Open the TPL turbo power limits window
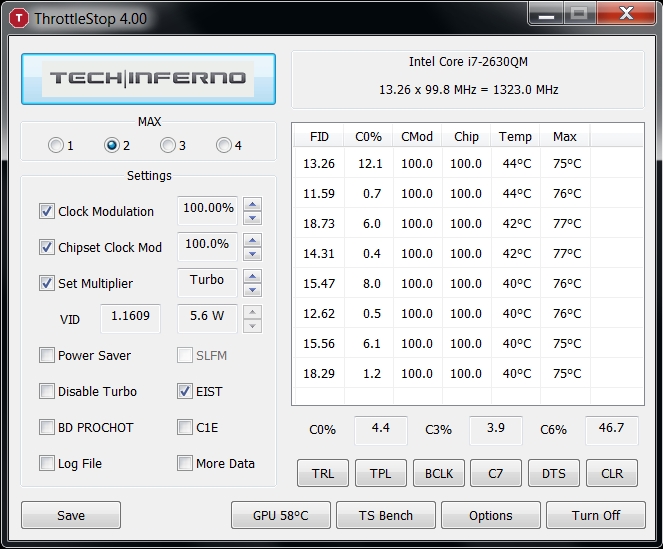Viewport: 663px width, 549px height. (381, 473)
